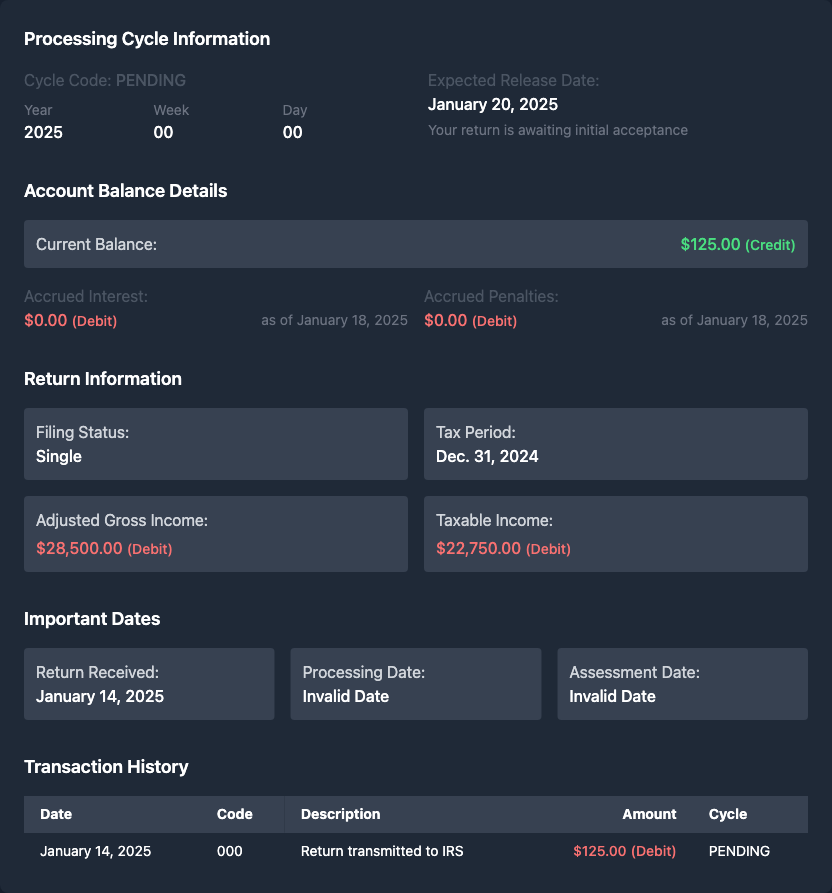Click the Expected Release Date value
832x893 pixels.
[x=493, y=104]
